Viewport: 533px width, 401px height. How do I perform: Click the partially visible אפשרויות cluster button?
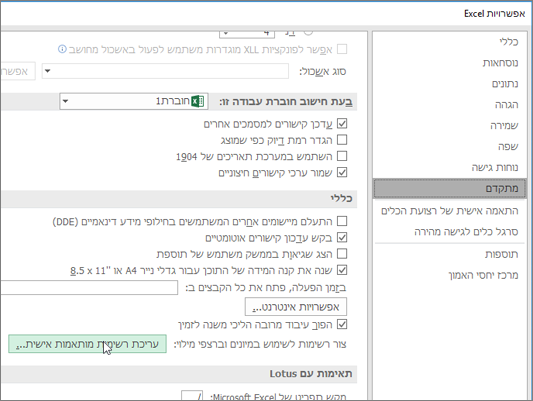coord(18,71)
